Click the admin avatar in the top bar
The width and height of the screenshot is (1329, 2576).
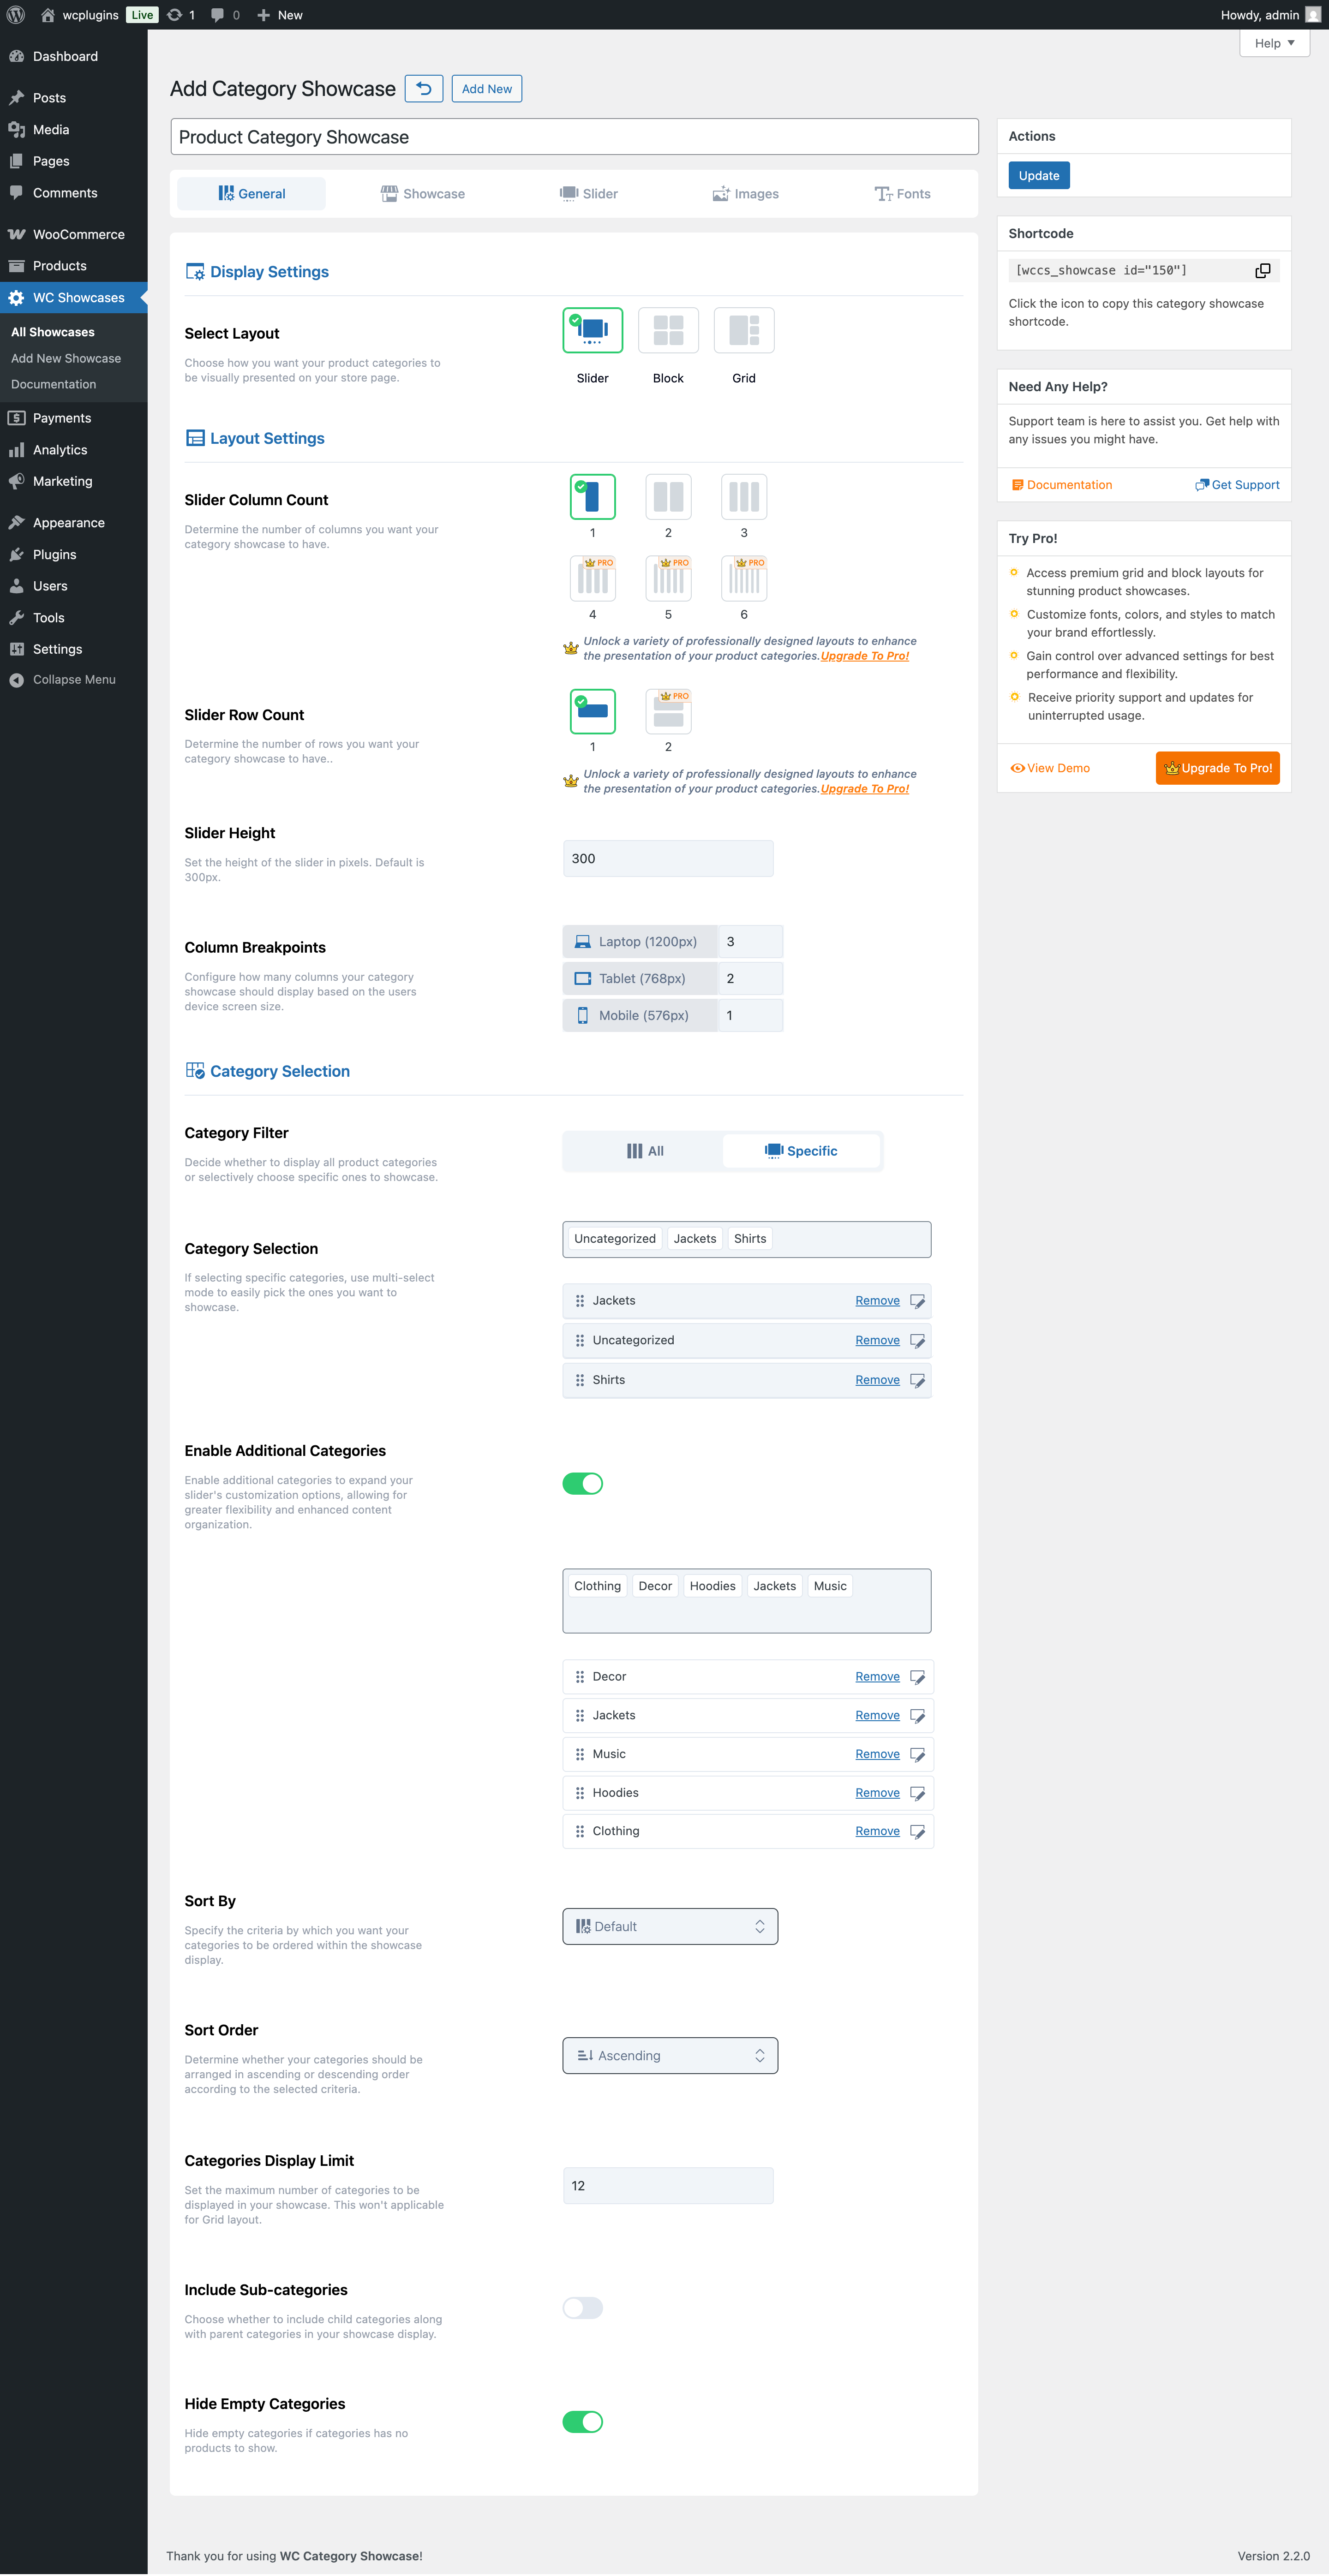click(x=1313, y=15)
